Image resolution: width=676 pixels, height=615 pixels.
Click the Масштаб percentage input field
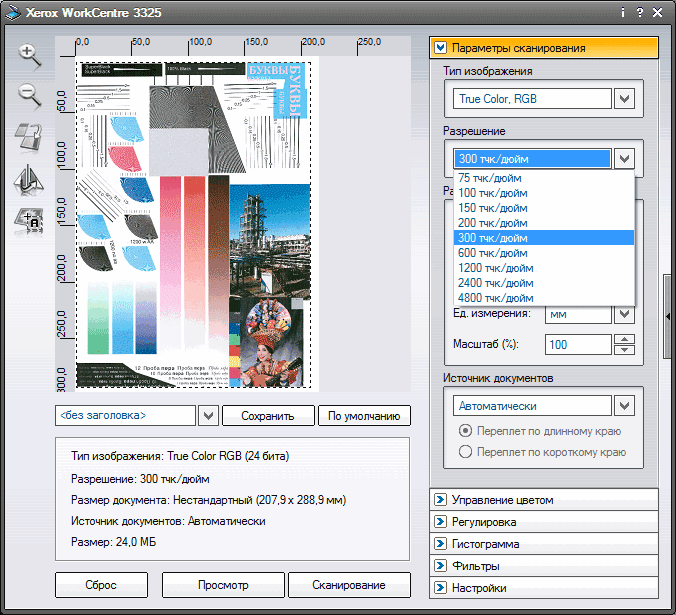(577, 345)
